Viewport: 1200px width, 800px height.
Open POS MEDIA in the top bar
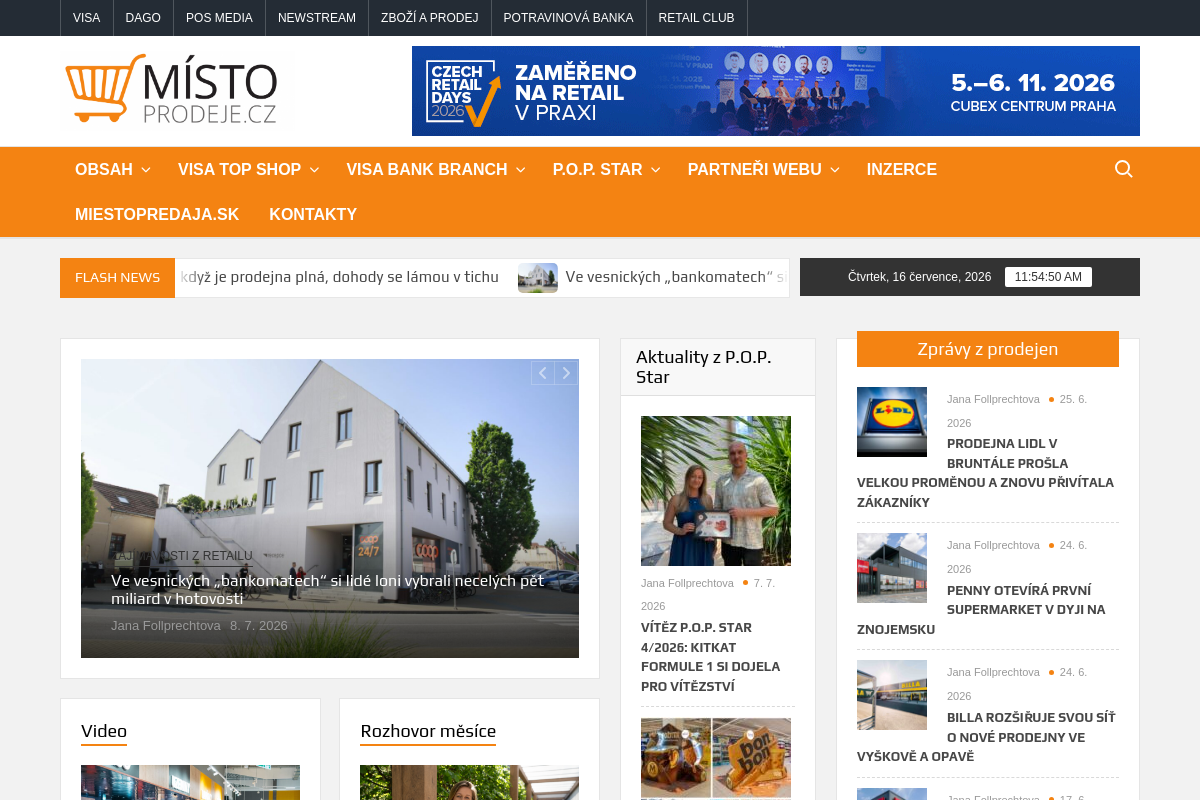tap(219, 18)
